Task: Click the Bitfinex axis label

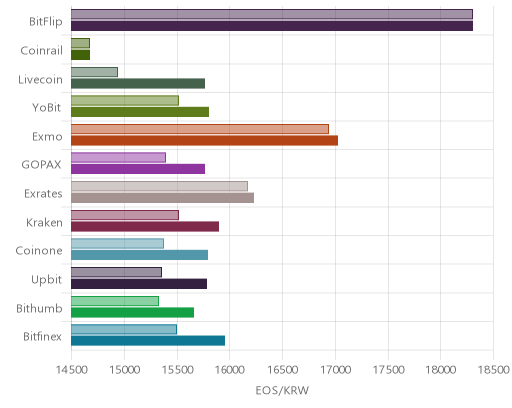Action: 42,337
